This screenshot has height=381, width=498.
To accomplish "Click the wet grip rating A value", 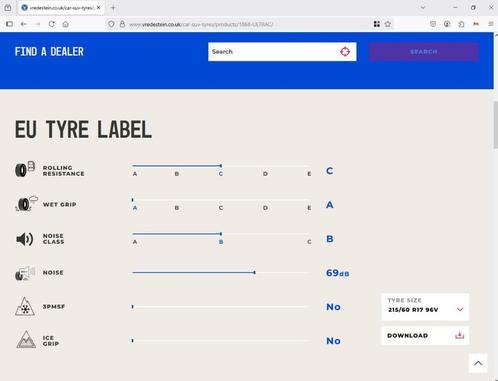I will 330,205.
